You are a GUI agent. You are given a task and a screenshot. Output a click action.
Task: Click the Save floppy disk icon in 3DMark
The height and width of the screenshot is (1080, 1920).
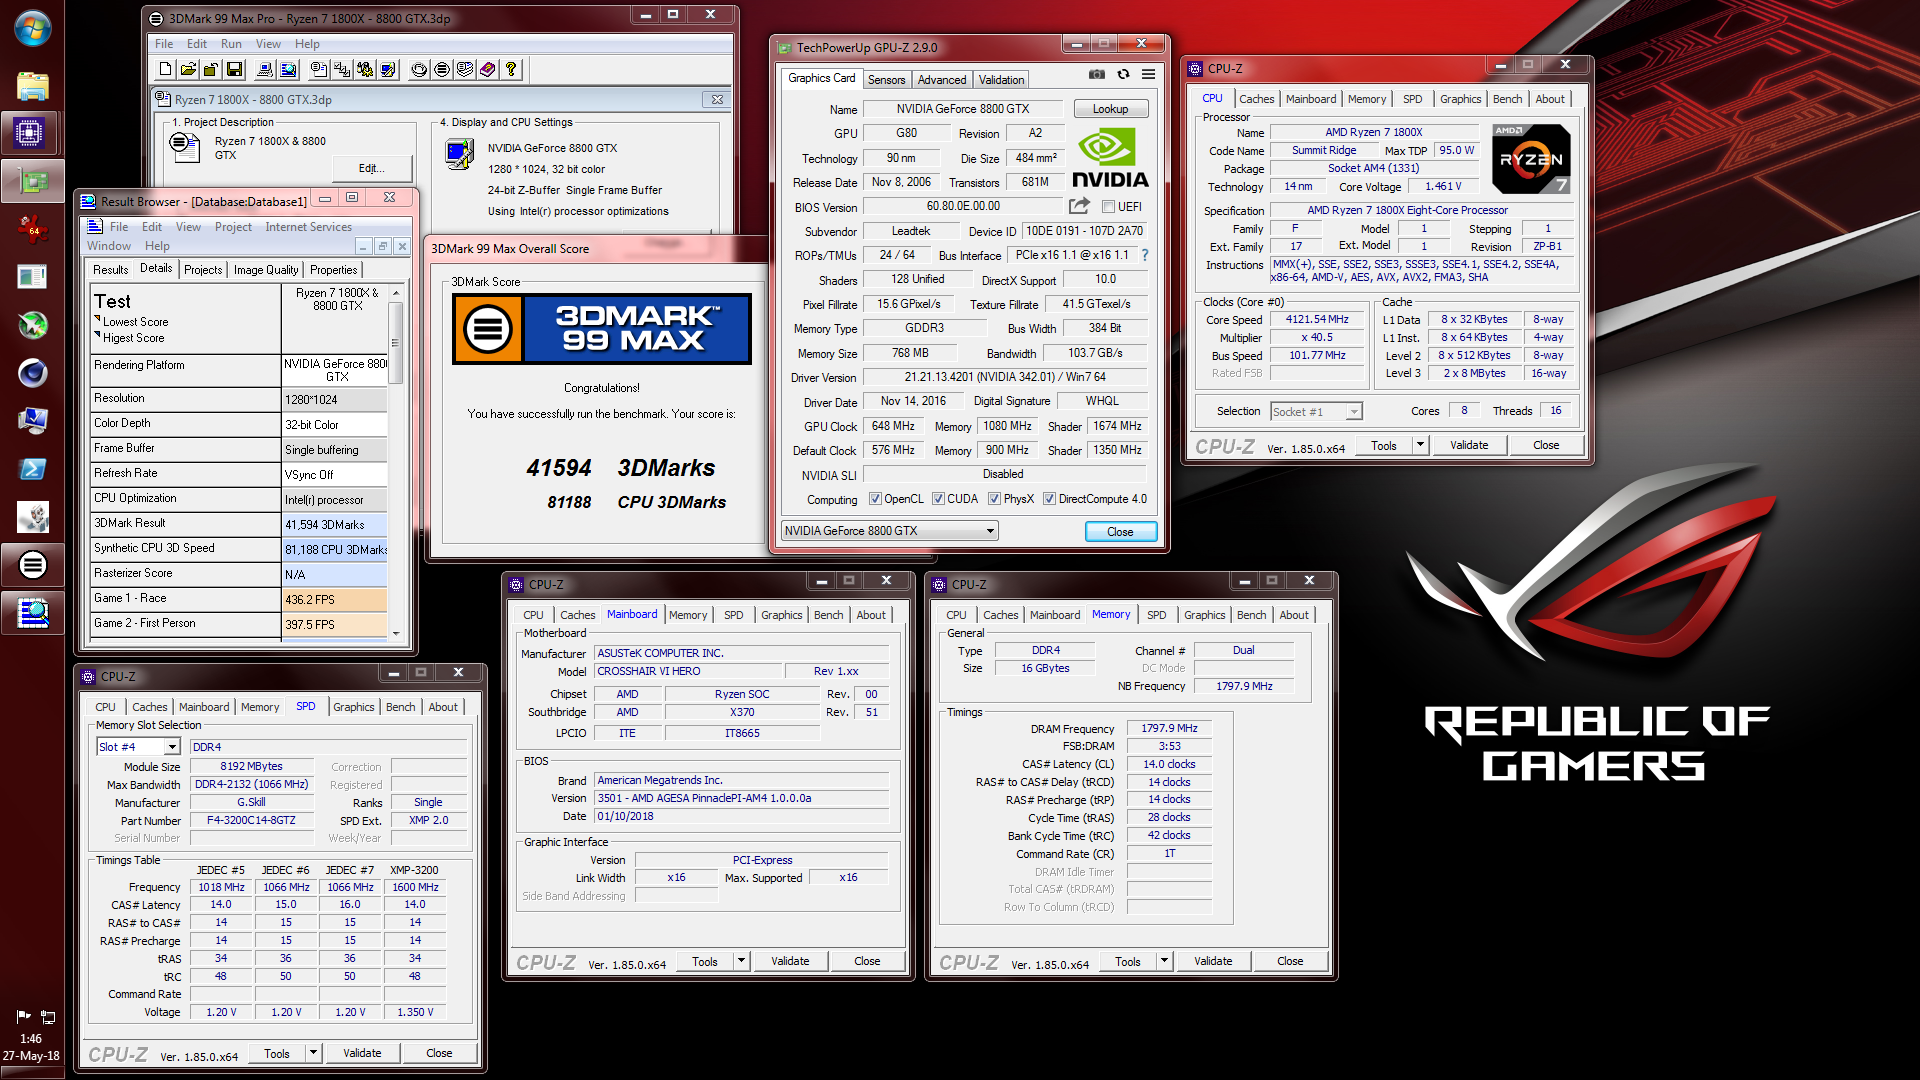point(234,69)
